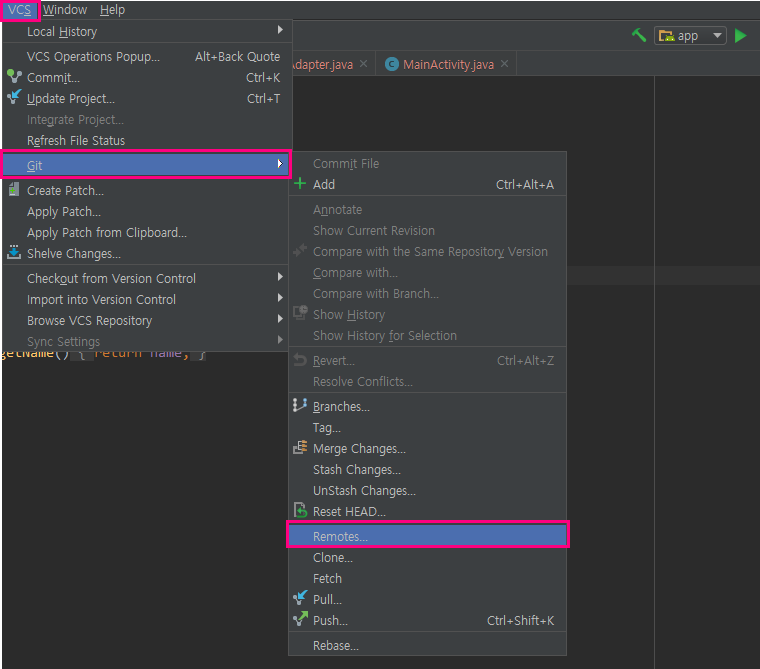The image size is (760, 669).
Task: Choose Pull... in Git submenu
Action: (x=428, y=599)
